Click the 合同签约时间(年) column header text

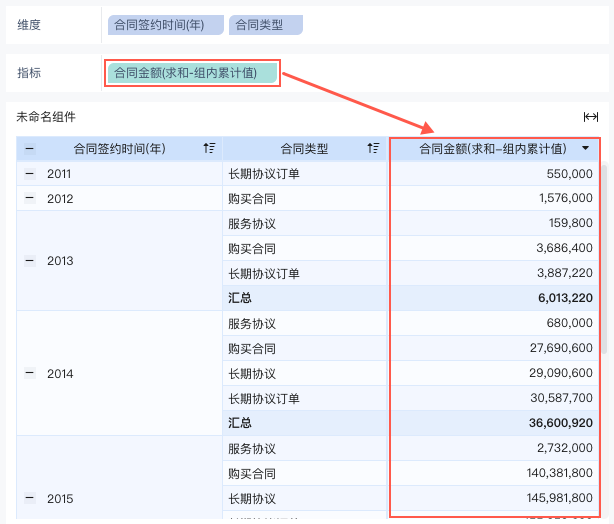point(120,148)
